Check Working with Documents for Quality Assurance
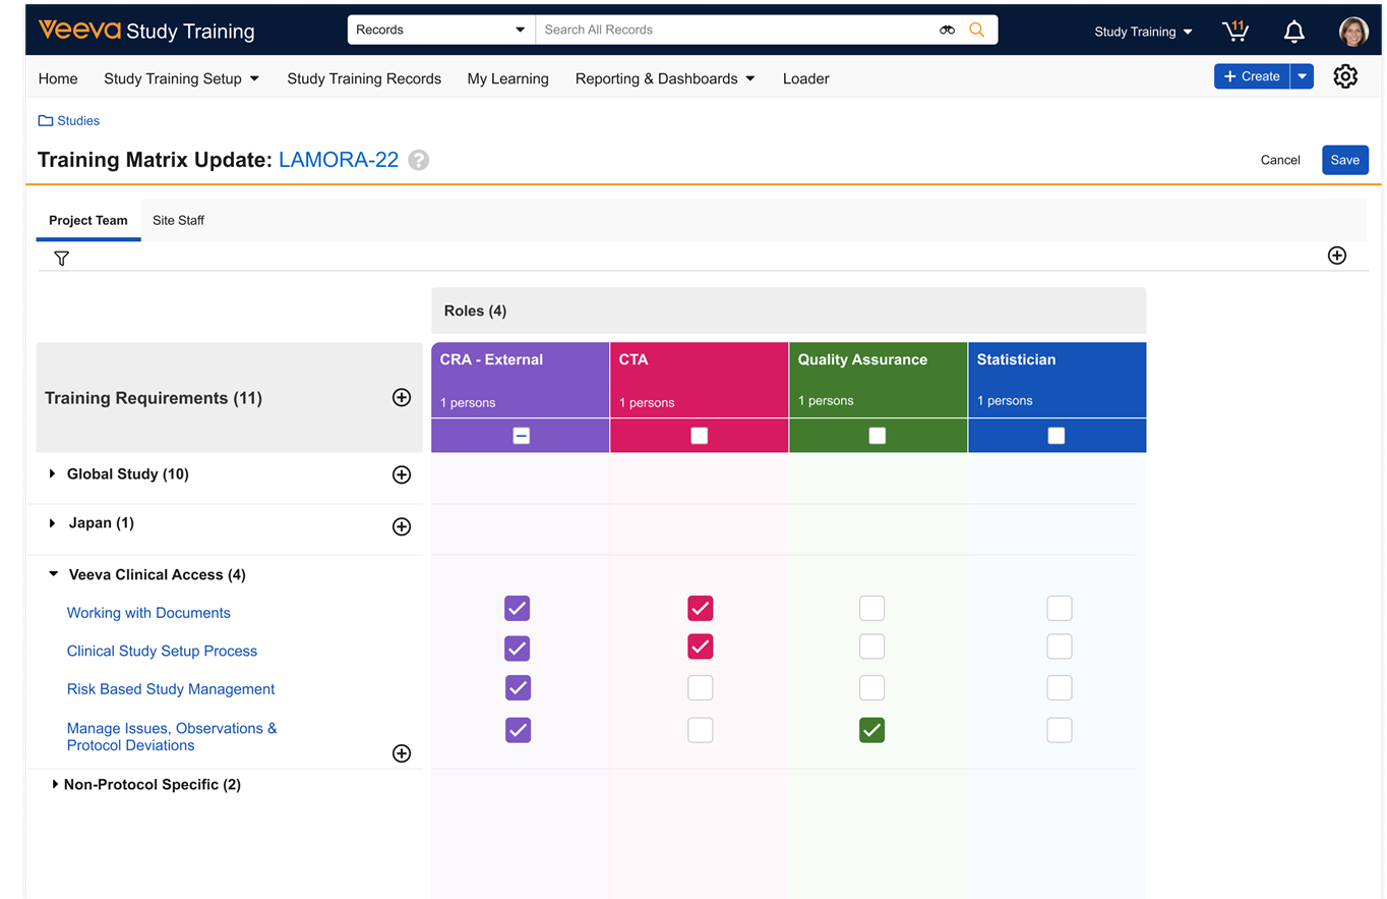Image resolution: width=1387 pixels, height=899 pixels. (872, 608)
